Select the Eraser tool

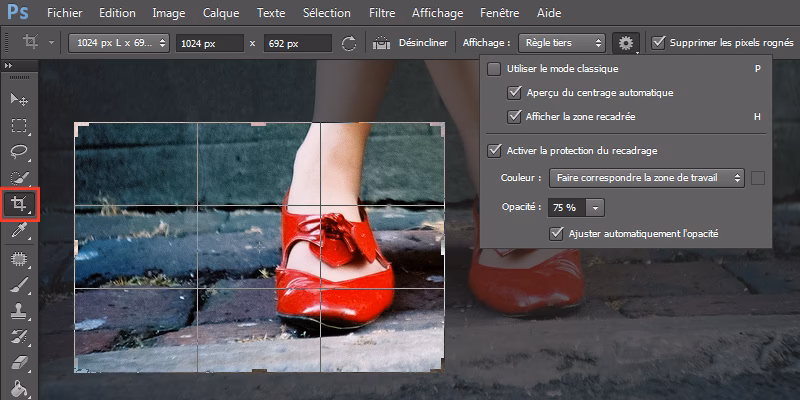pos(19,363)
